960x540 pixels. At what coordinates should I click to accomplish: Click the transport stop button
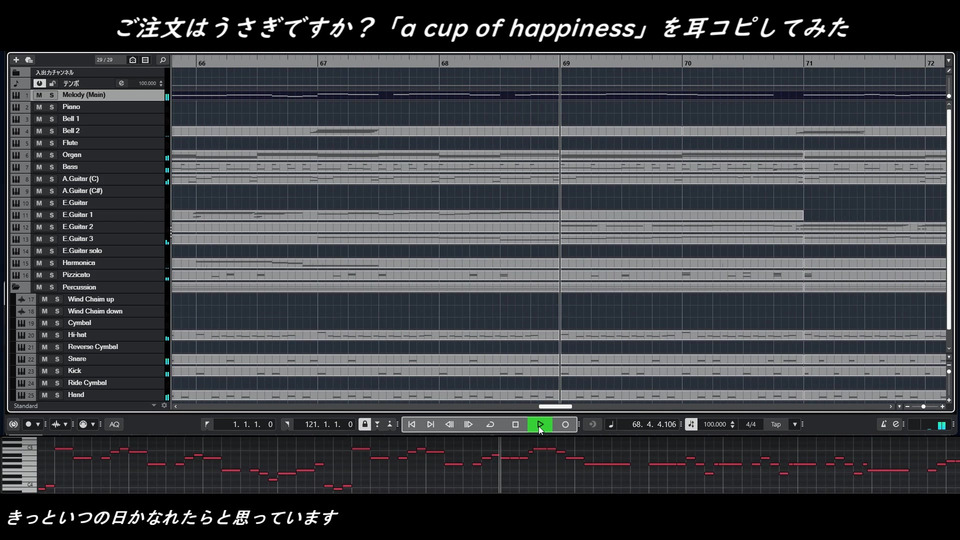[515, 424]
